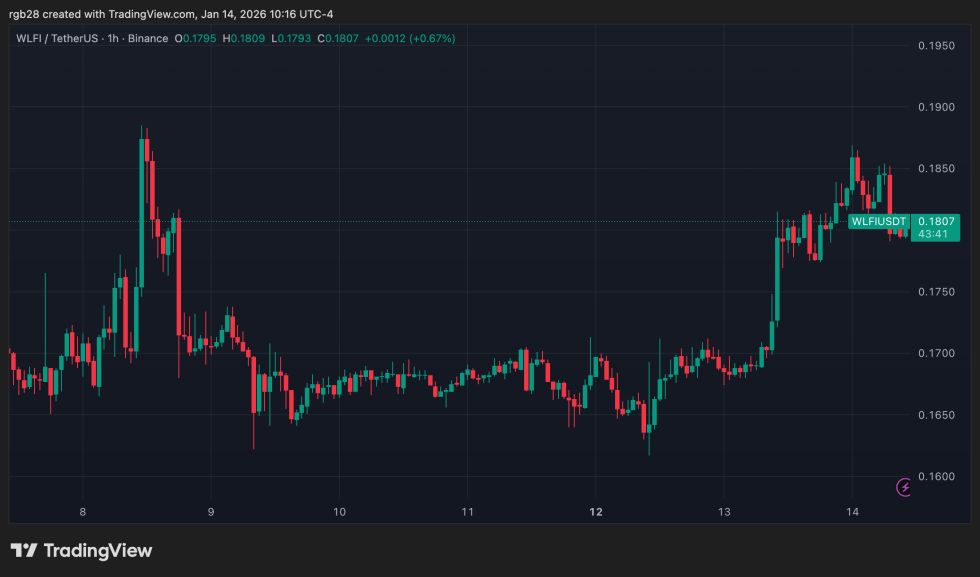
Task: Select date 14 on the time axis
Action: (851, 512)
